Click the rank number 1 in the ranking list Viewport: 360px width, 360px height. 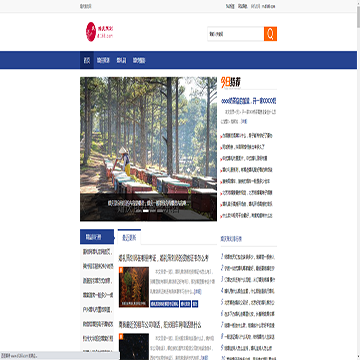[x=222, y=257]
